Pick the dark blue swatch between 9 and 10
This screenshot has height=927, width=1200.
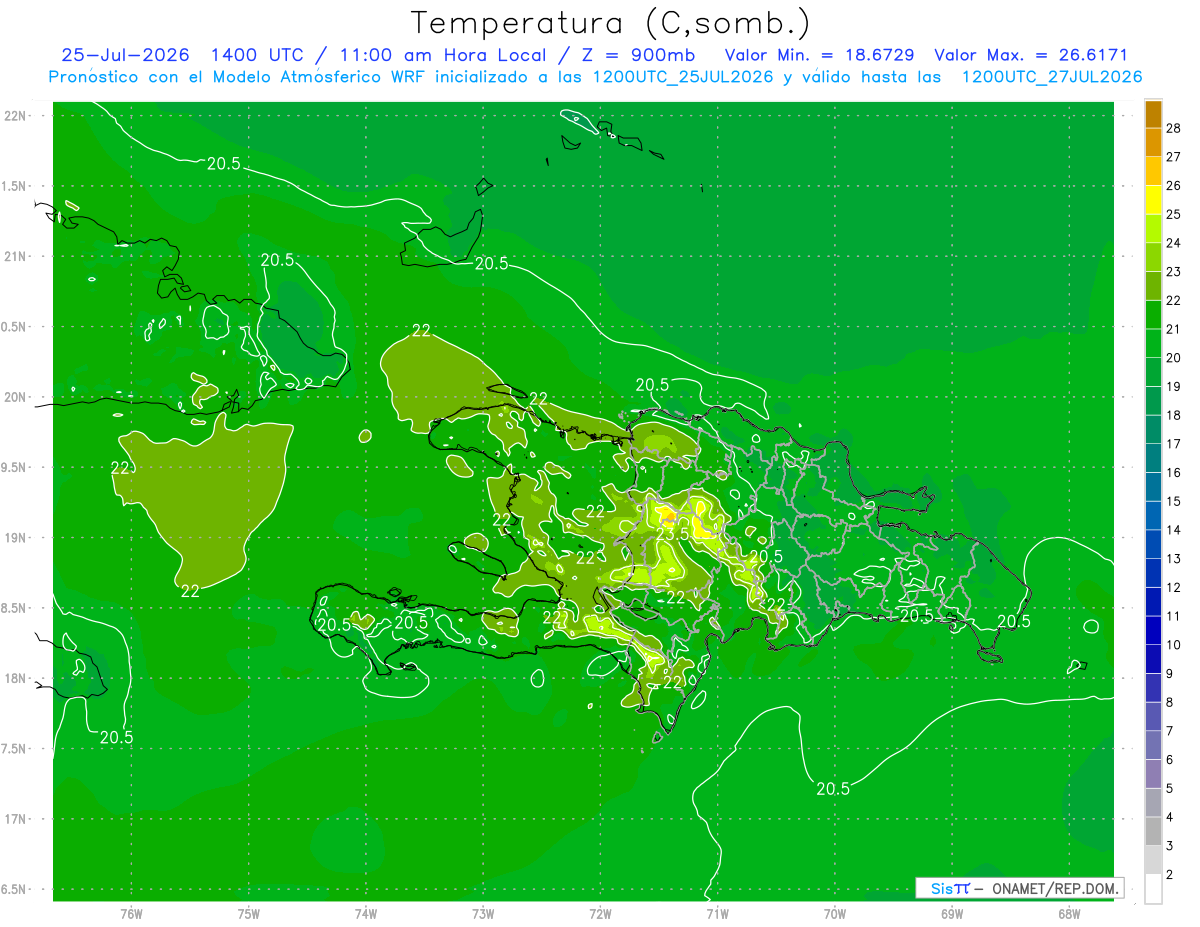[1153, 659]
